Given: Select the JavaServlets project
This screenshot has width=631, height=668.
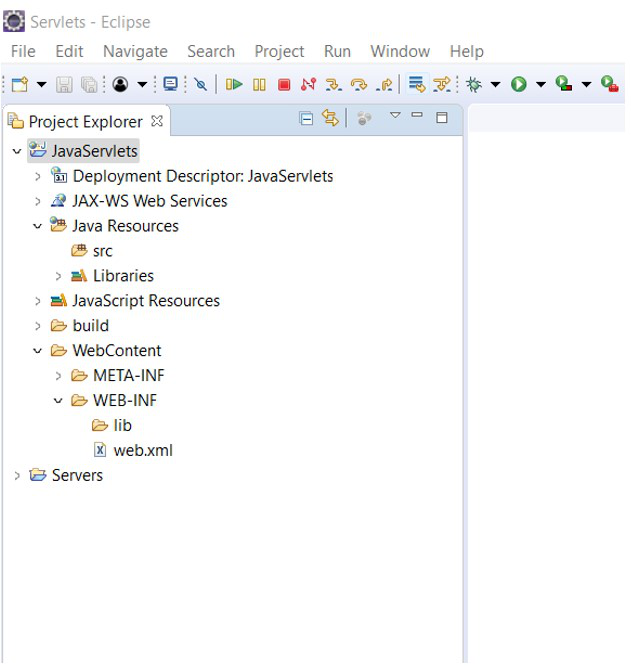Looking at the screenshot, I should tap(83, 151).
